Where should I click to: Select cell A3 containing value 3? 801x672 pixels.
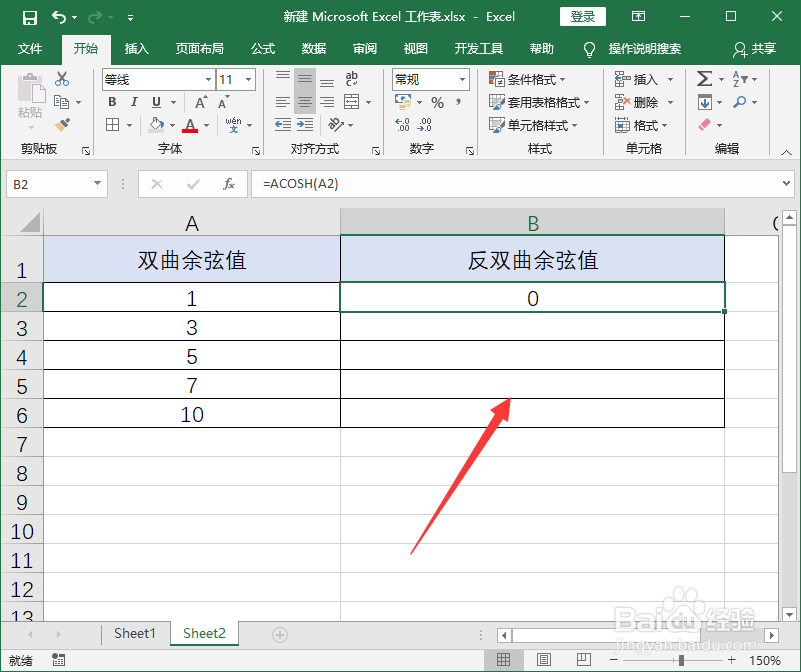tap(192, 326)
